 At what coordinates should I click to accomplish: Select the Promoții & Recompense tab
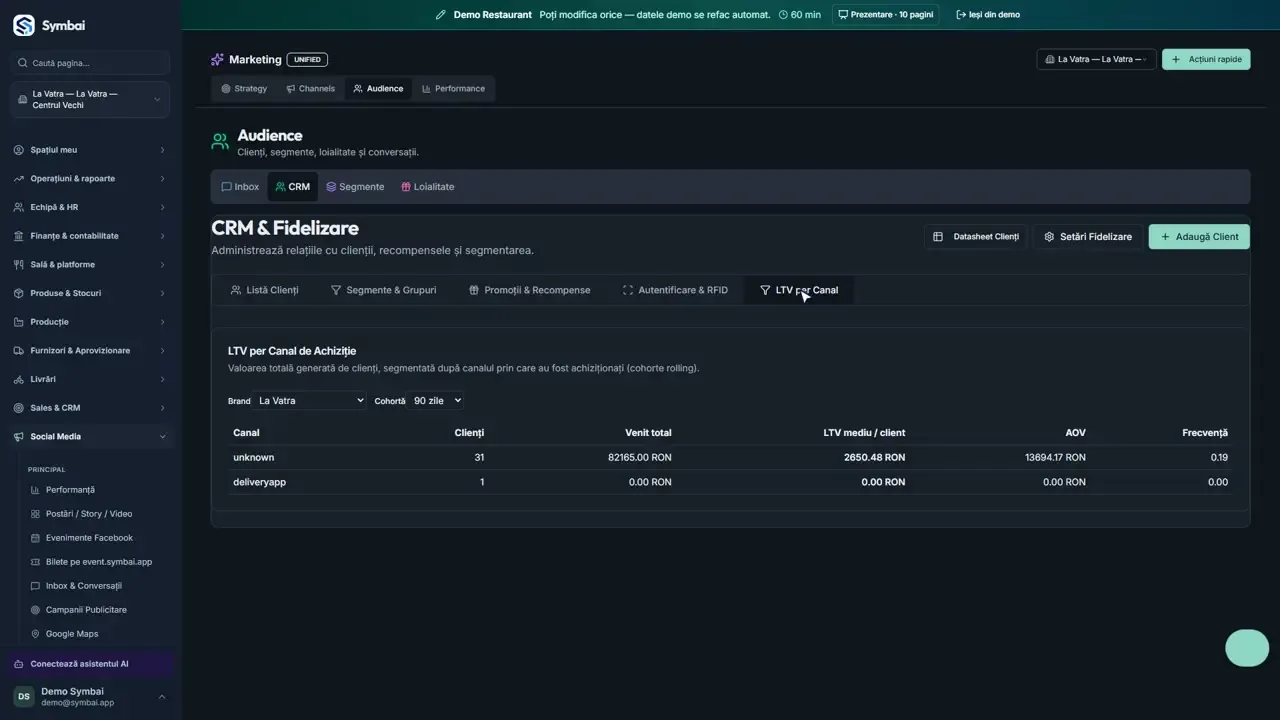tap(529, 290)
